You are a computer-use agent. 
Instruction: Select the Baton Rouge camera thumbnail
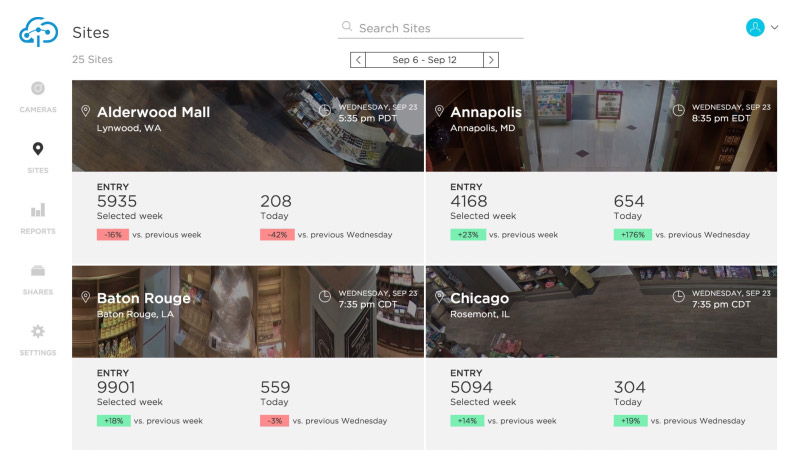(x=248, y=310)
